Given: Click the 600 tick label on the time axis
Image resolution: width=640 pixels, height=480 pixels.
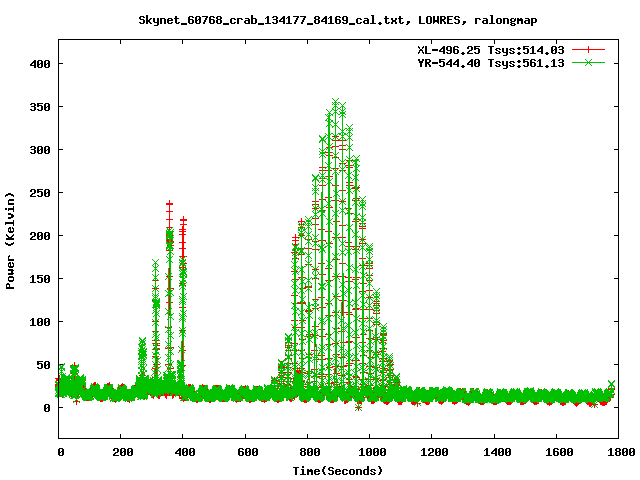Looking at the screenshot, I should (248, 452).
